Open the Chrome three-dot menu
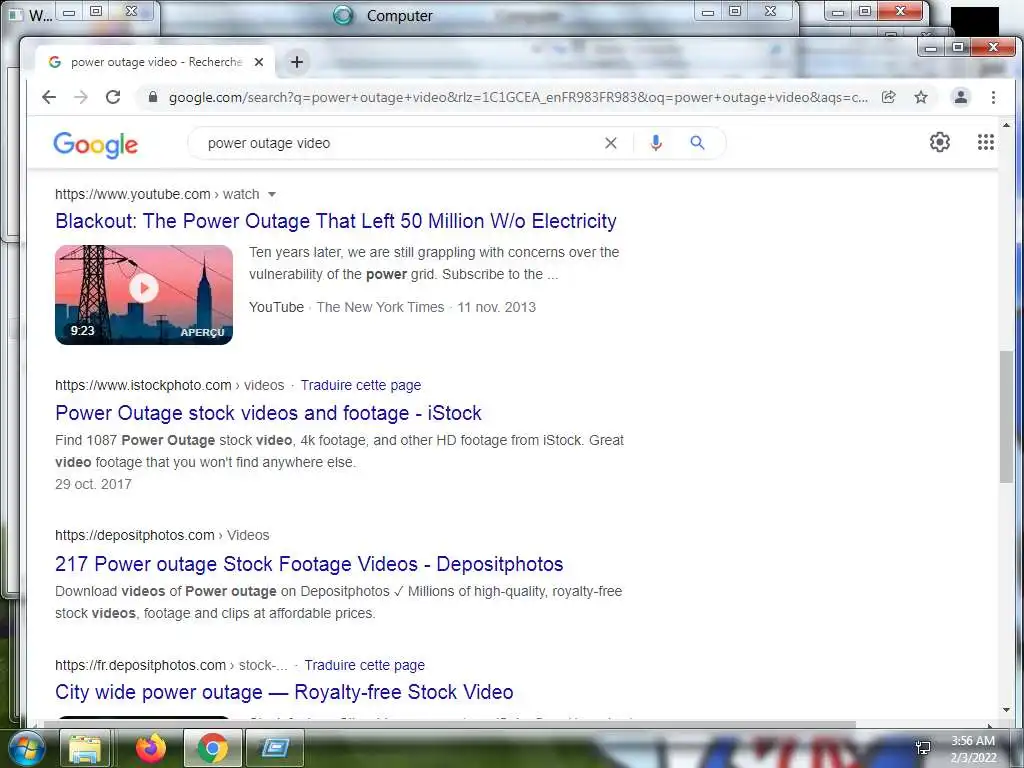1024x768 pixels. (993, 97)
